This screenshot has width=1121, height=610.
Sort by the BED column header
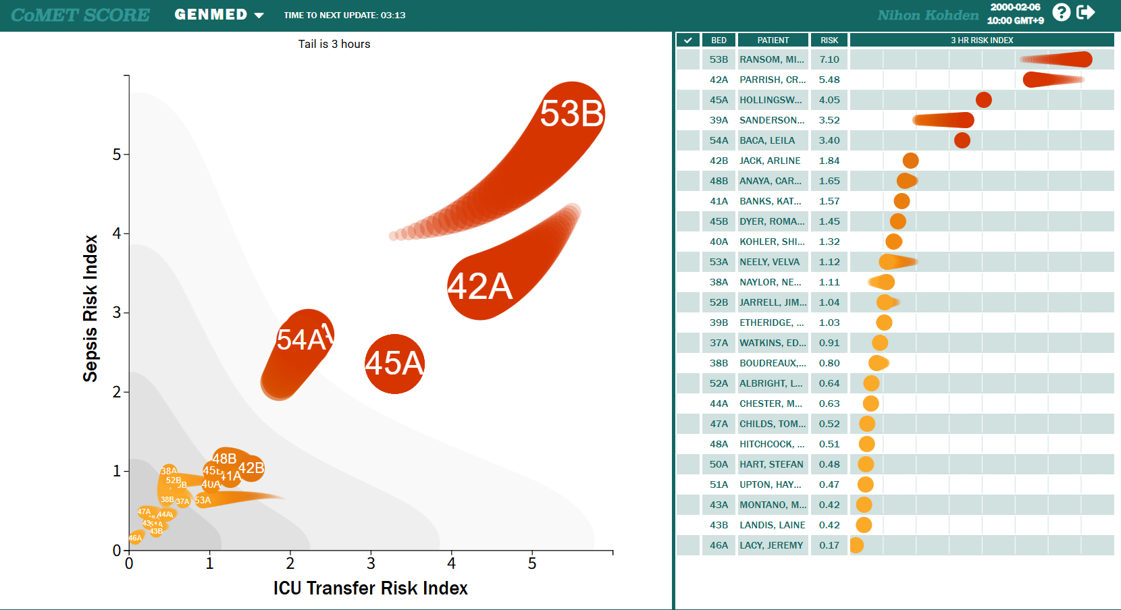click(718, 40)
